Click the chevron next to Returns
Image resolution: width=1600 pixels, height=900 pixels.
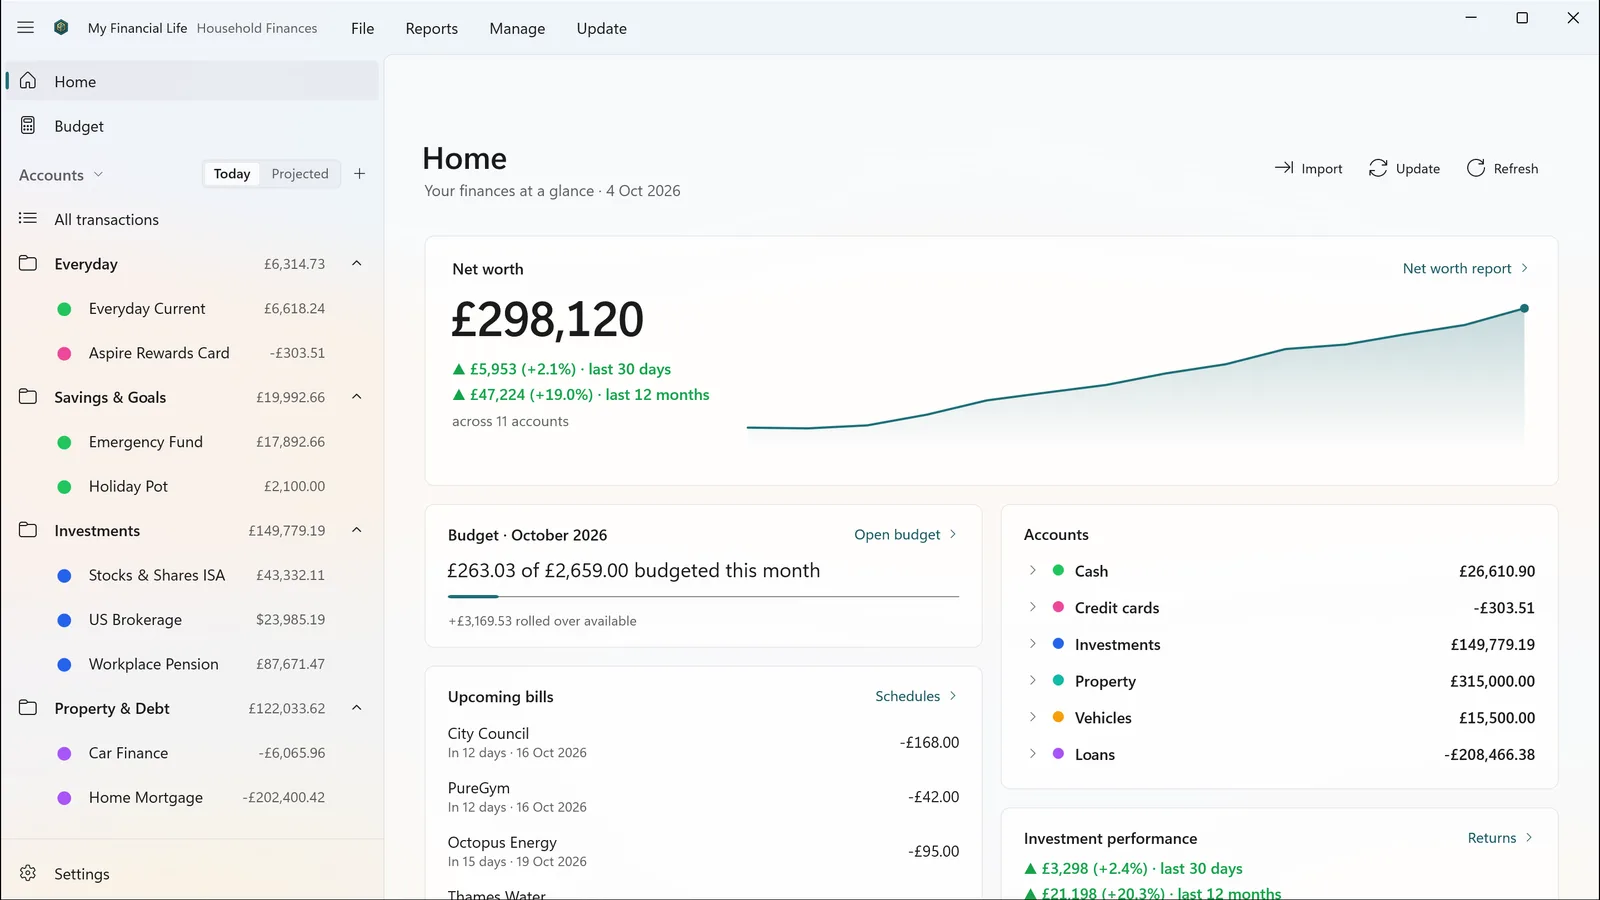[1529, 838]
